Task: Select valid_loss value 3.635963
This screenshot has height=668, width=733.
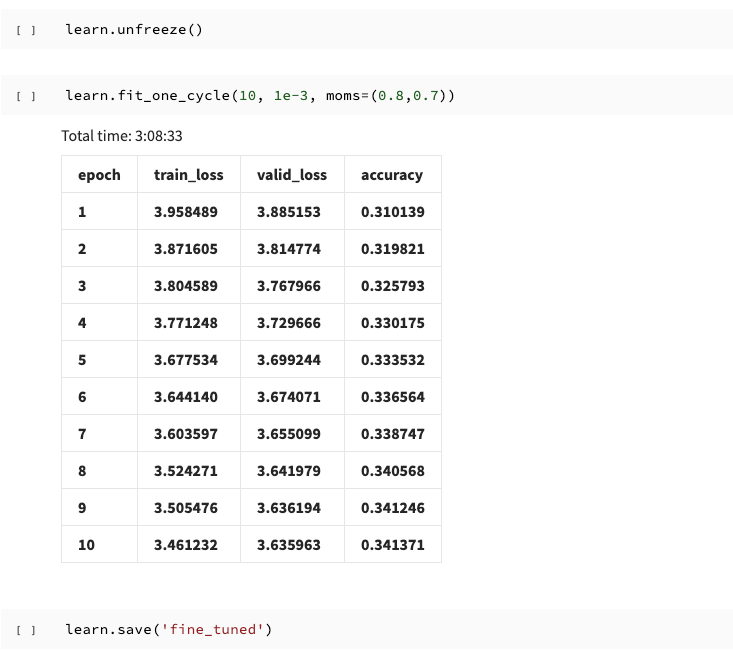Action: pyautogui.click(x=288, y=545)
